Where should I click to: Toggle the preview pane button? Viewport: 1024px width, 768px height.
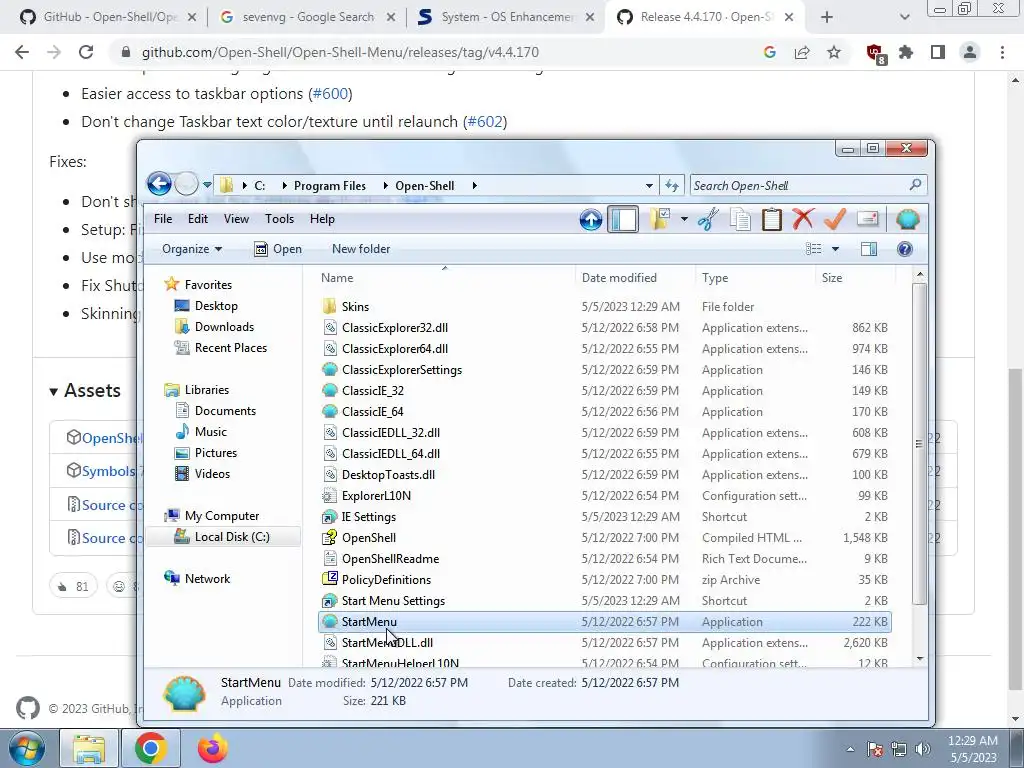coord(869,249)
